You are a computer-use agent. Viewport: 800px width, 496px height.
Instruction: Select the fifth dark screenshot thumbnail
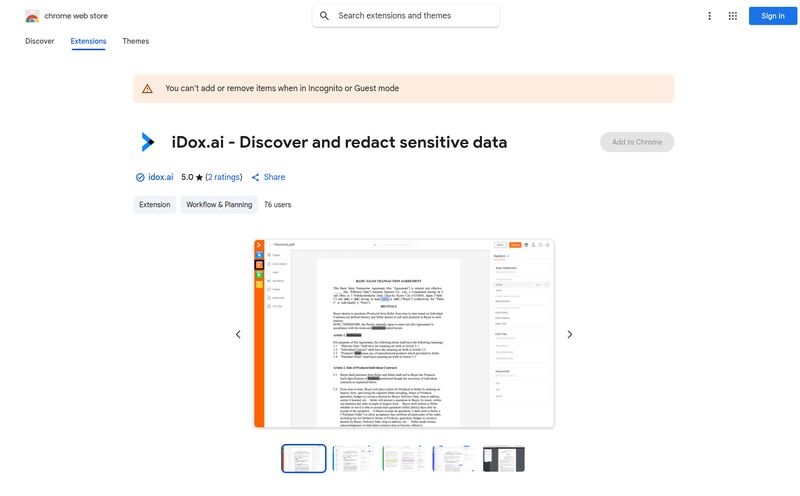pos(504,458)
